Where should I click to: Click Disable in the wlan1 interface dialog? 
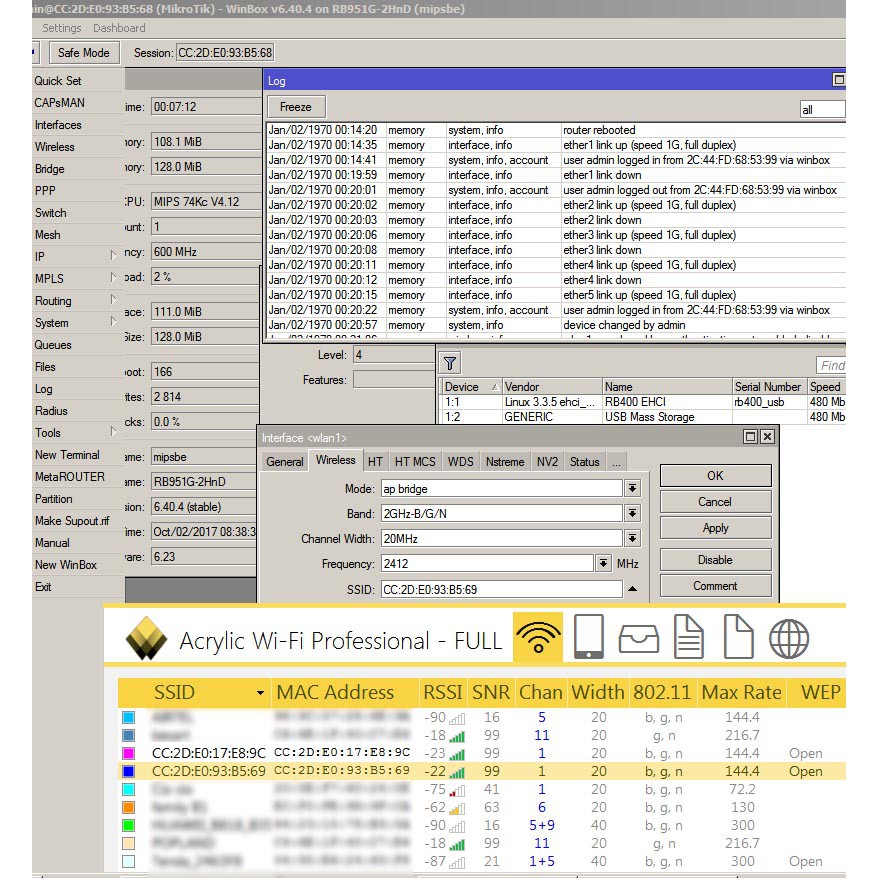[715, 560]
